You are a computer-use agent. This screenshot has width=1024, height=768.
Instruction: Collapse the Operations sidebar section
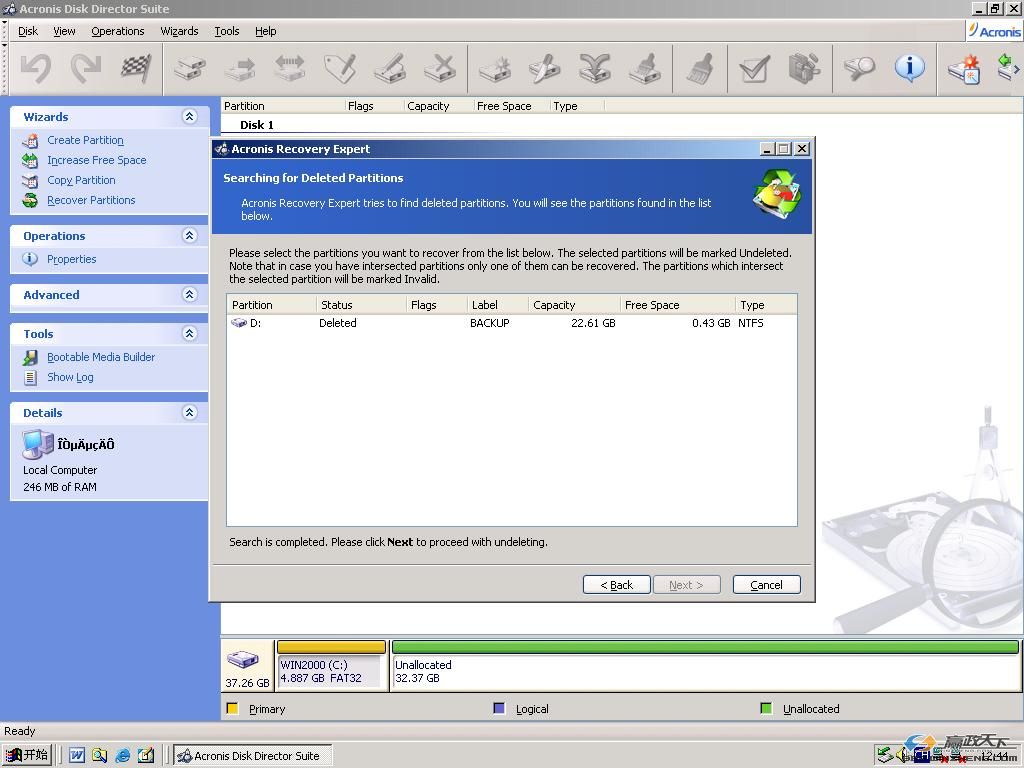(x=189, y=236)
